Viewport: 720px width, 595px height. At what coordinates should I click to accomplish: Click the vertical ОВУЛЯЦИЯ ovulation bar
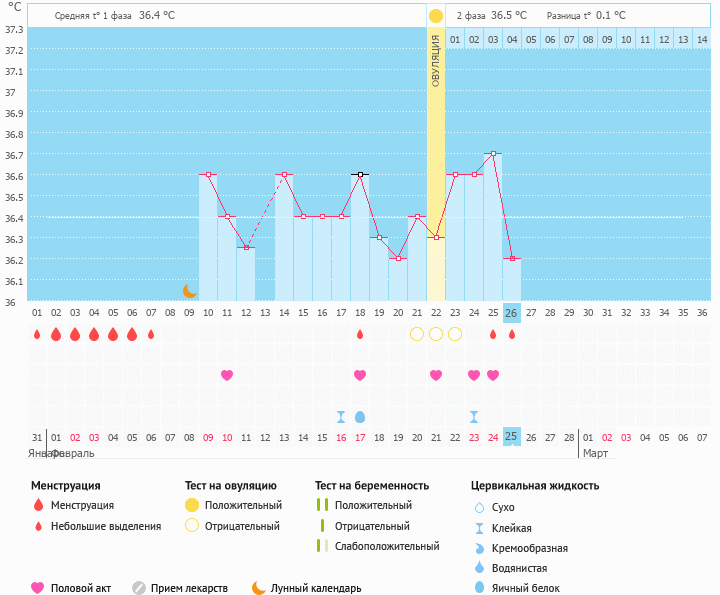pyautogui.click(x=436, y=62)
